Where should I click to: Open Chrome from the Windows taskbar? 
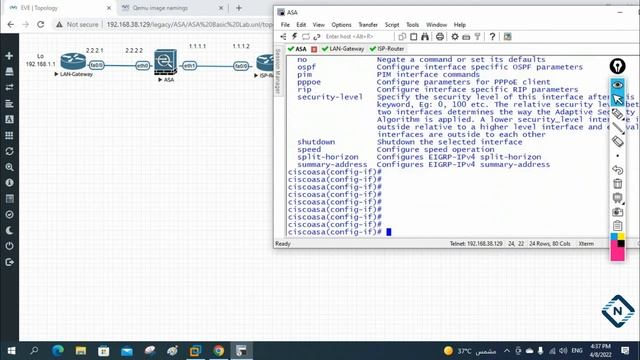point(218,351)
